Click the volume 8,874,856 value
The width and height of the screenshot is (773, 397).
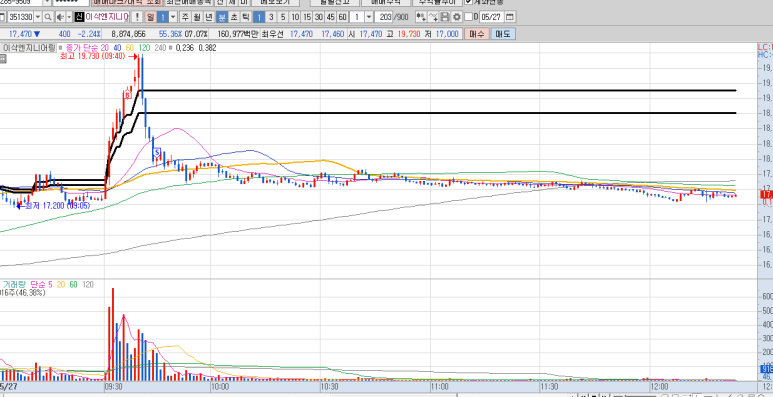pos(128,34)
